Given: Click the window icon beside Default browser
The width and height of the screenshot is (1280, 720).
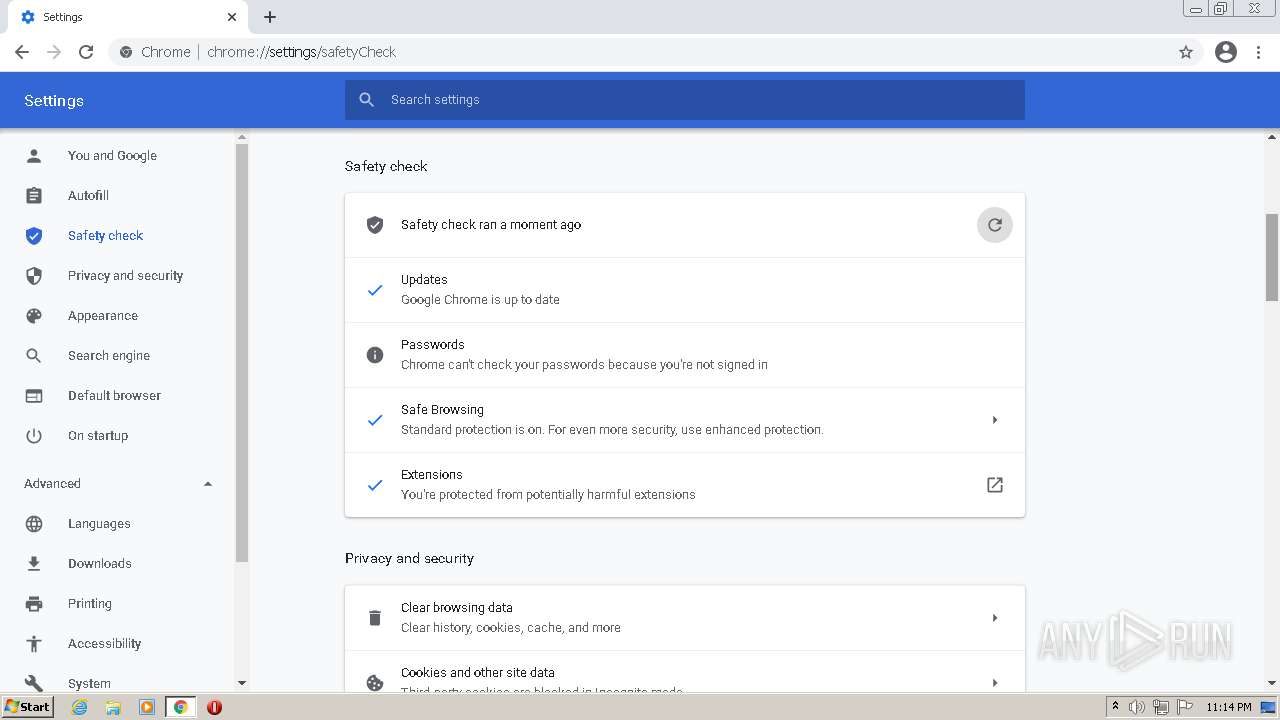Looking at the screenshot, I should [34, 396].
